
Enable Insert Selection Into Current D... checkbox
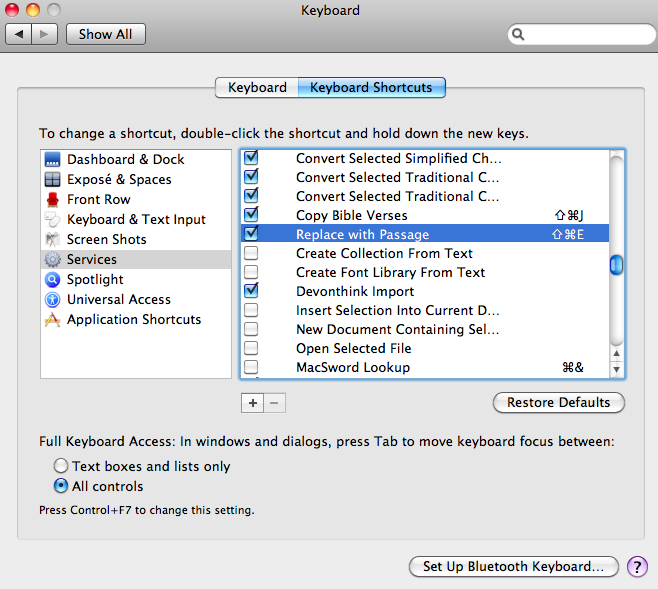251,310
